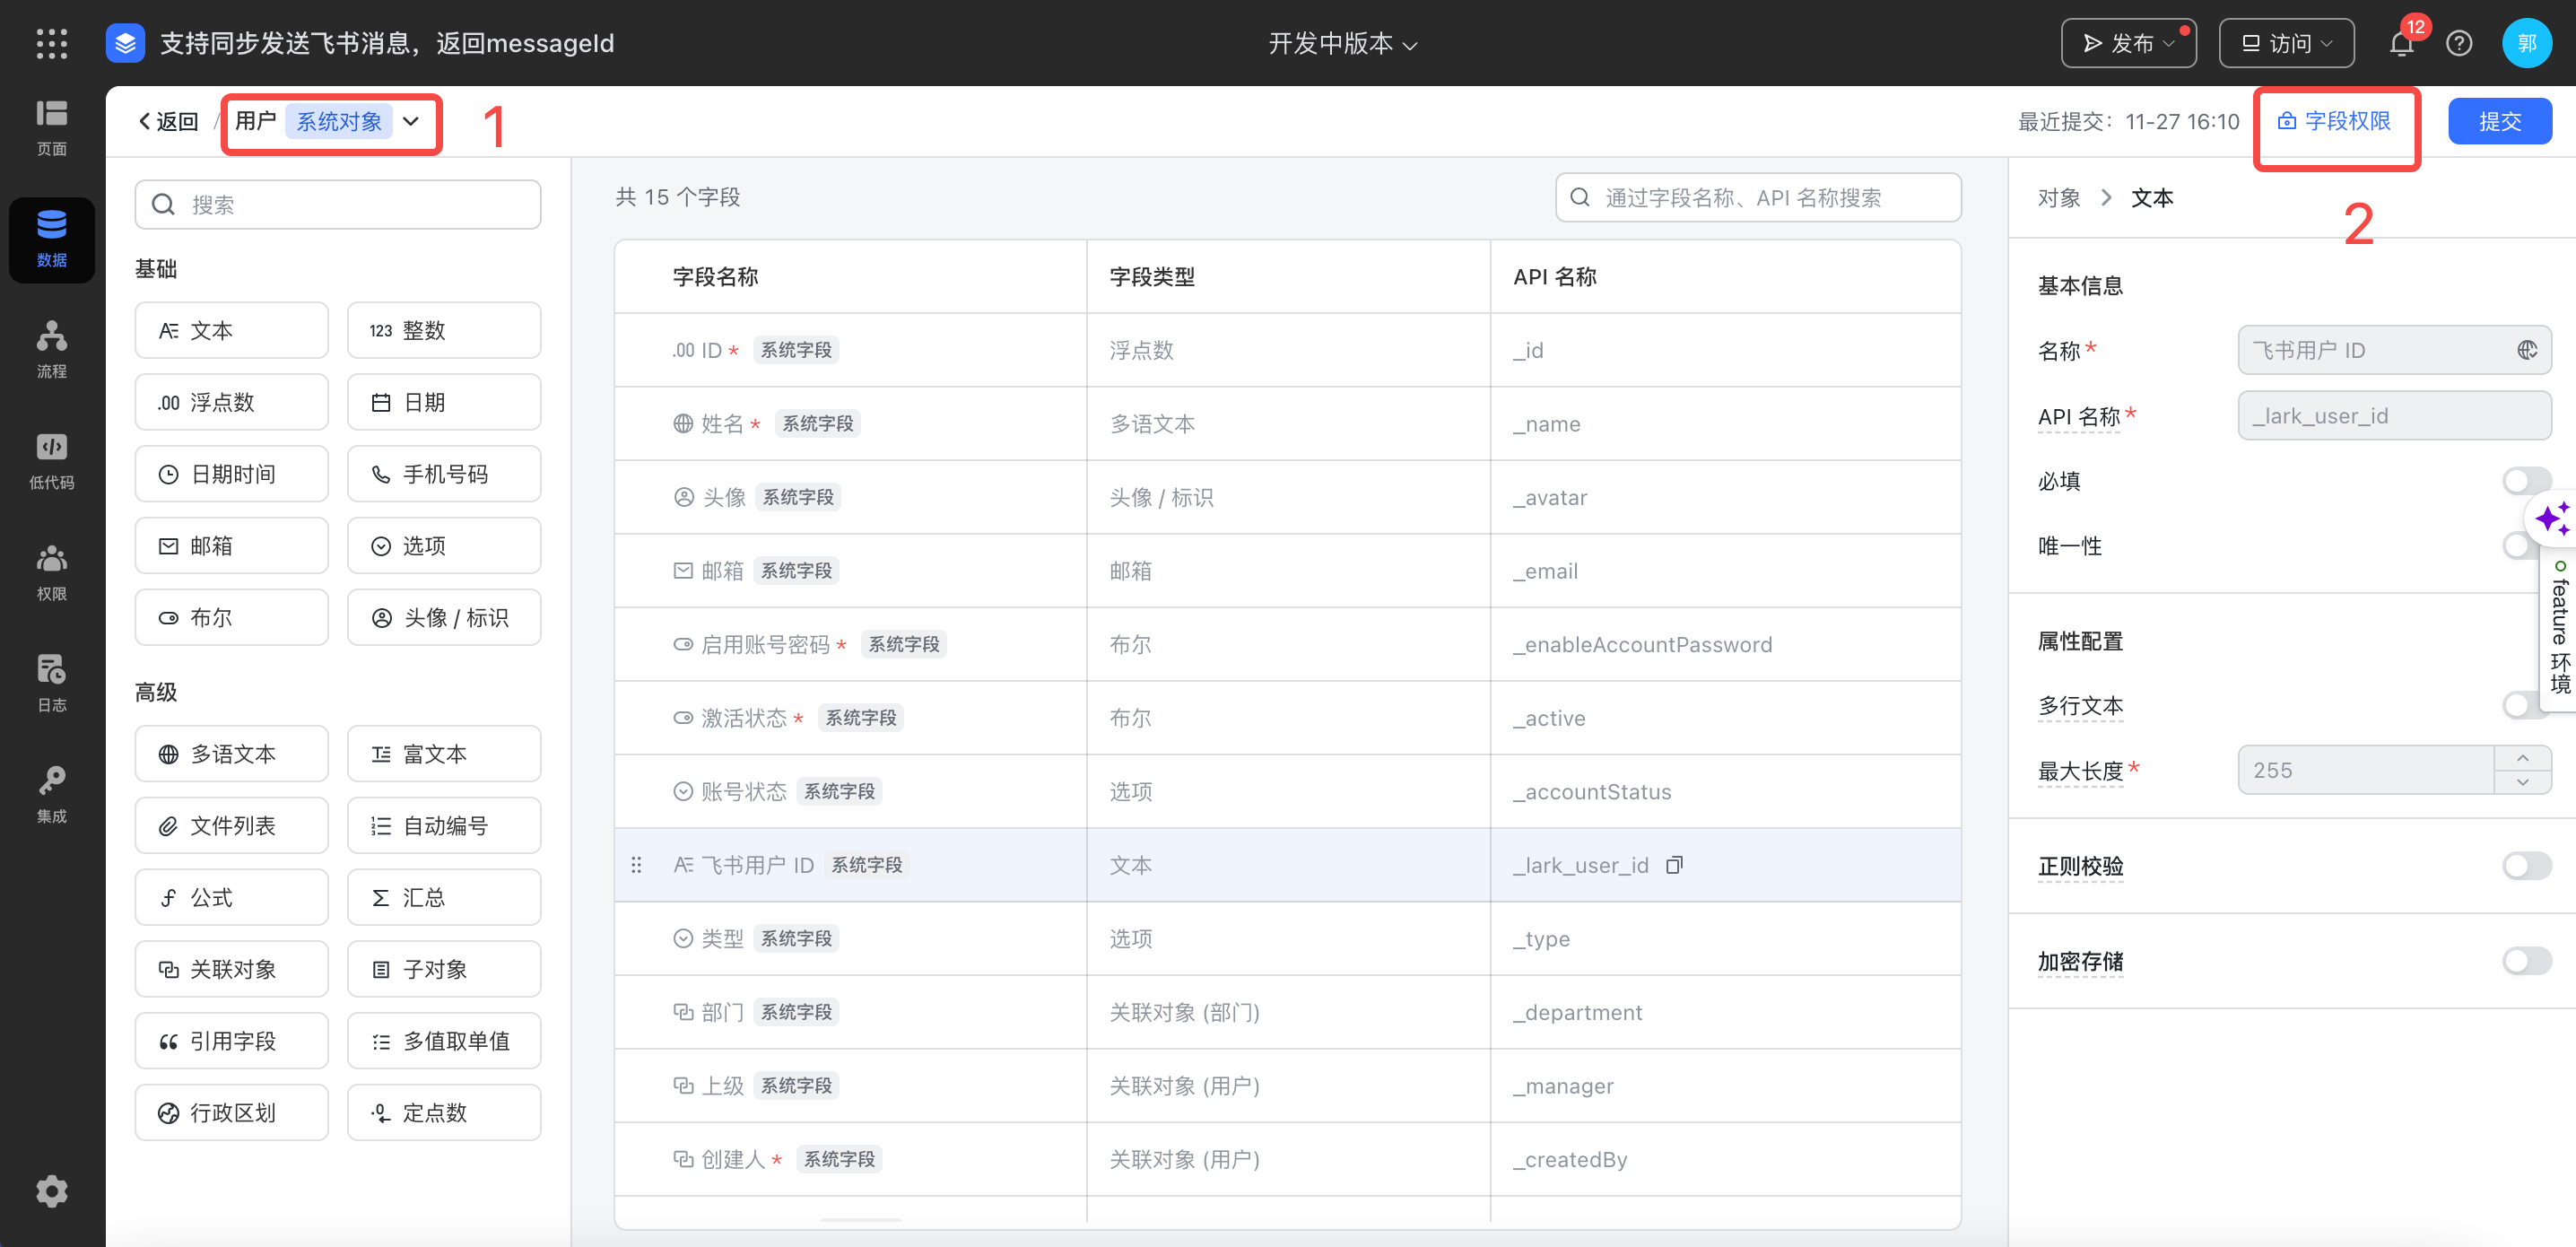Add a 浮点数 field type
Viewport: 2576px width, 1247px height.
point(232,402)
